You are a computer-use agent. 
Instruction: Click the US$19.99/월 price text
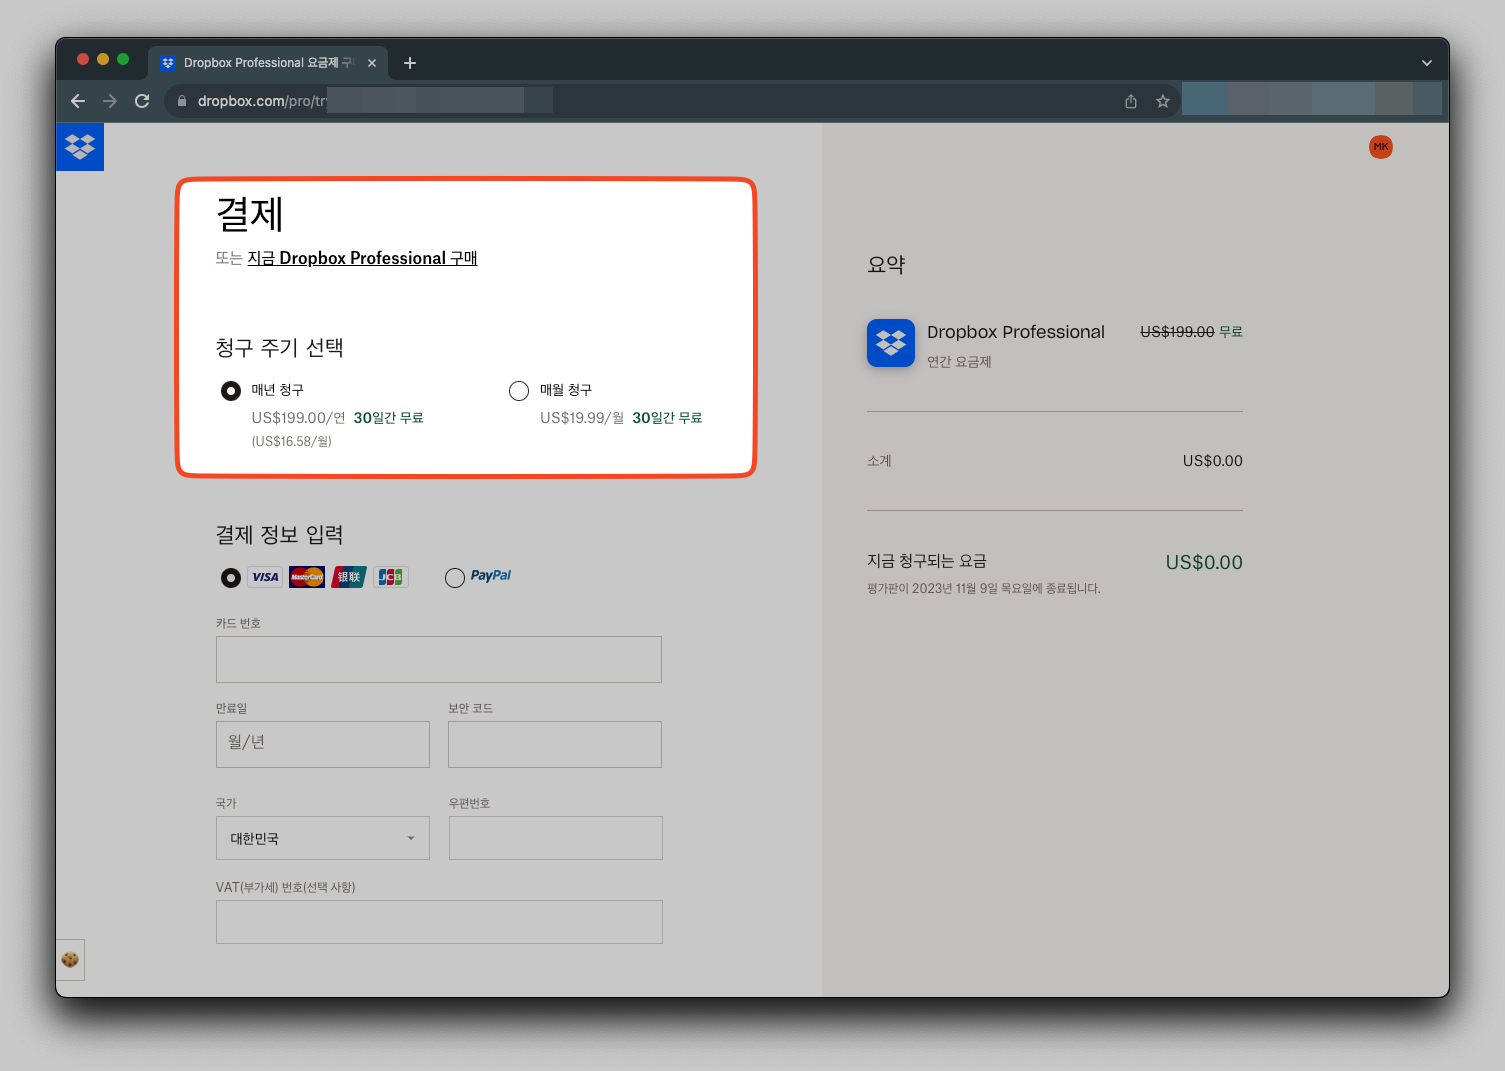click(x=582, y=418)
